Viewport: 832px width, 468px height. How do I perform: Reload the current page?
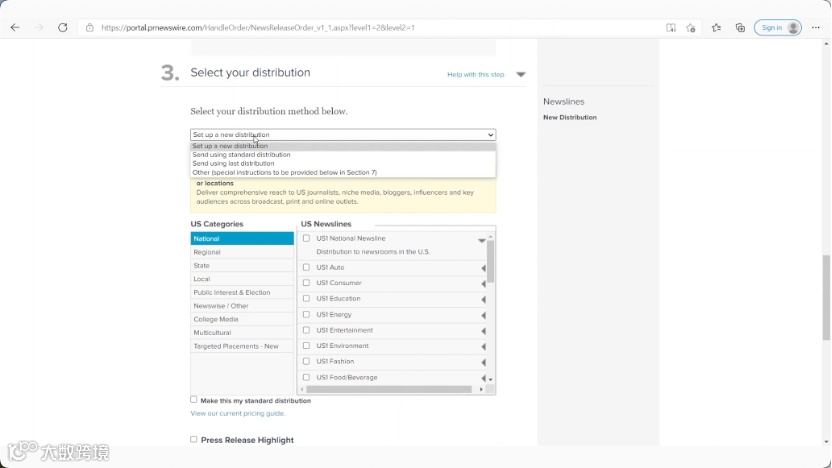tap(63, 28)
